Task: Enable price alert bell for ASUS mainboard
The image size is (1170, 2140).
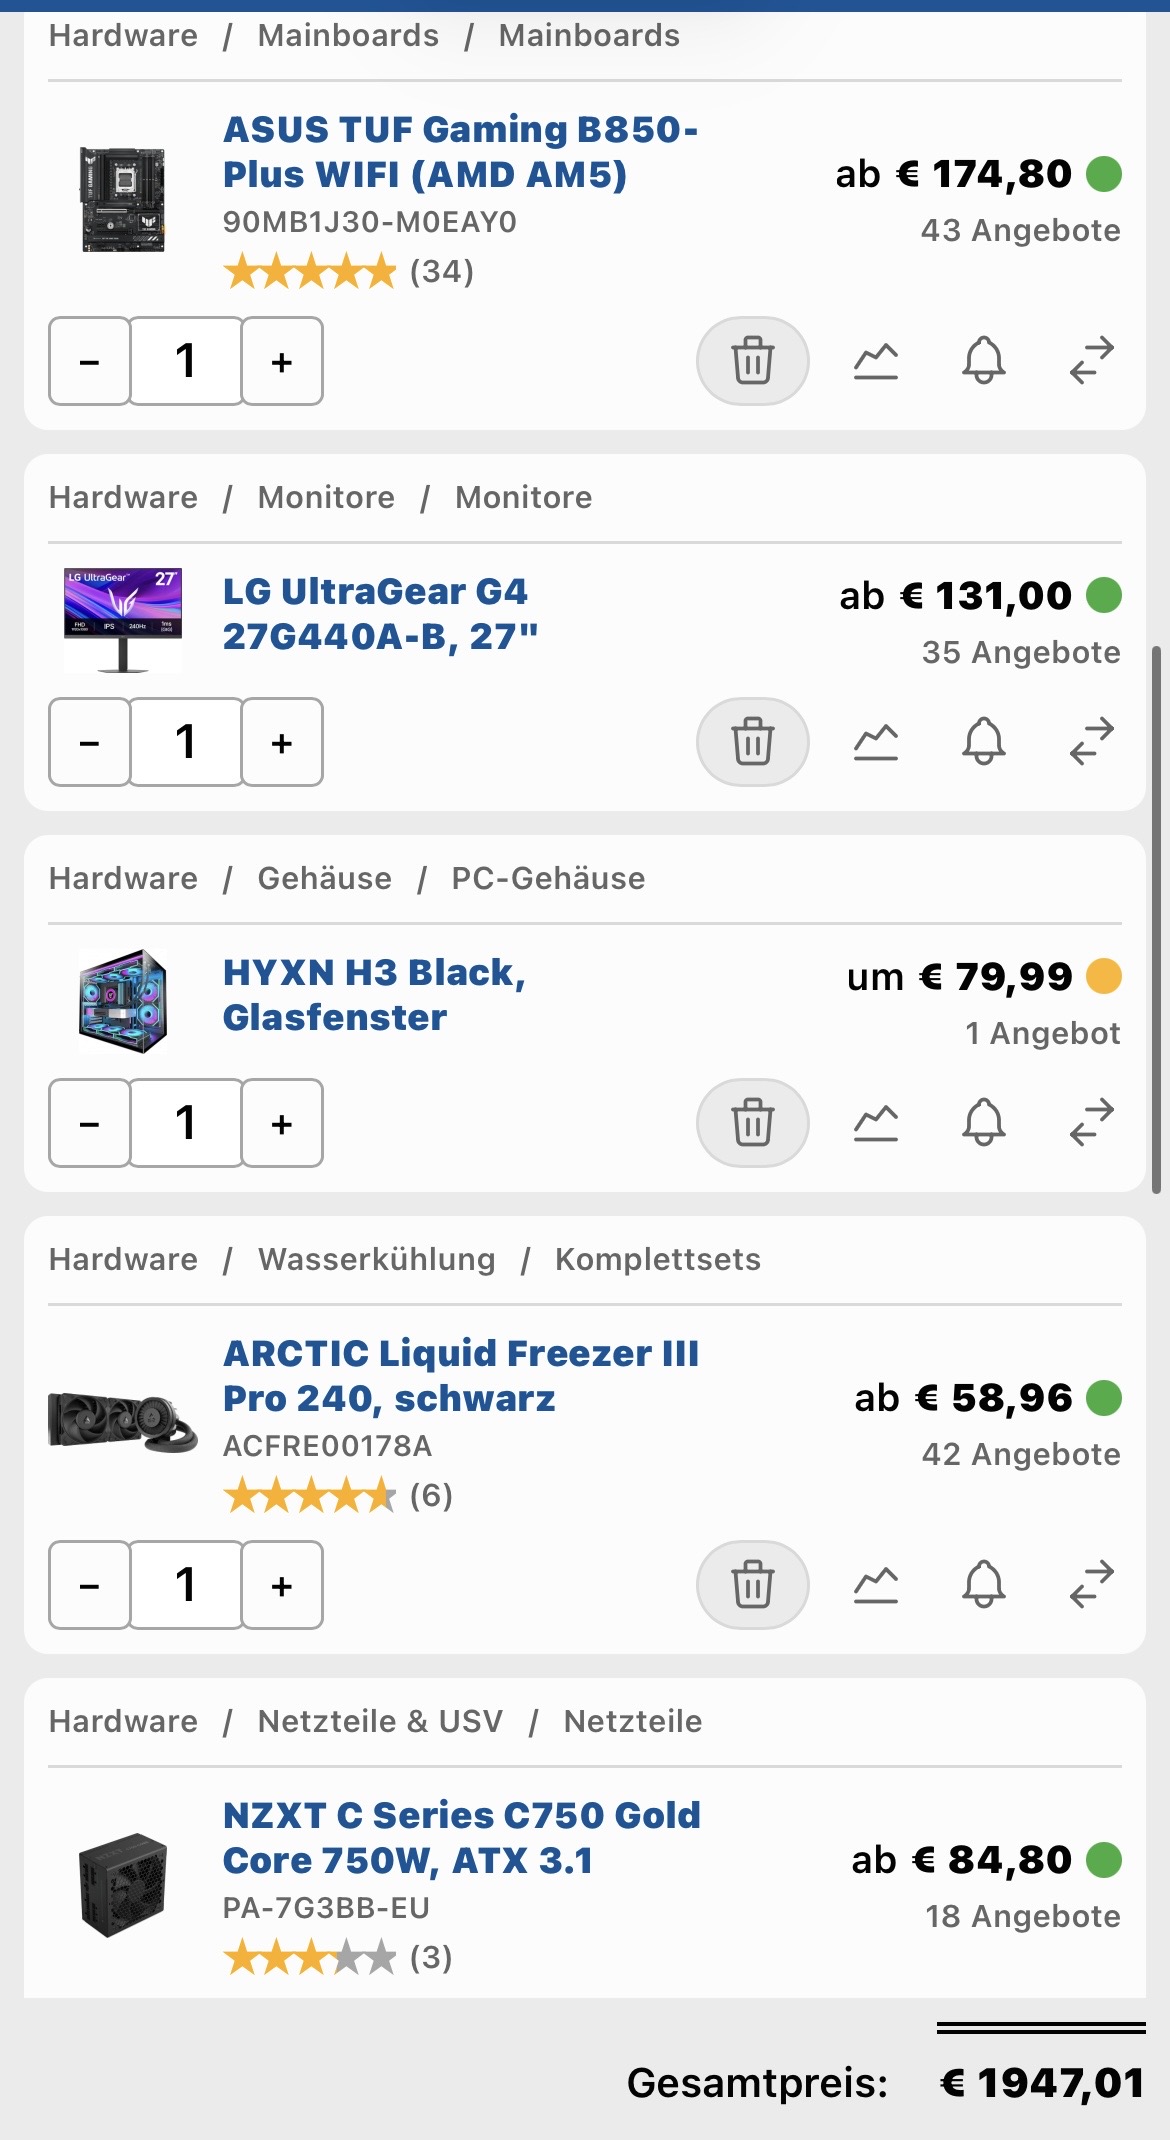Action: [983, 361]
